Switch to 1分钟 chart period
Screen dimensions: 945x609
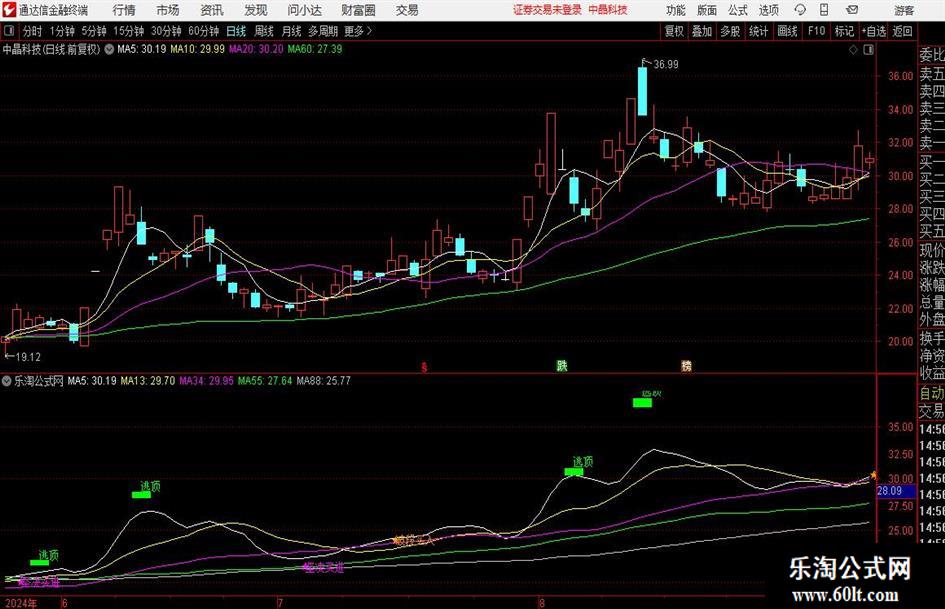[x=62, y=31]
